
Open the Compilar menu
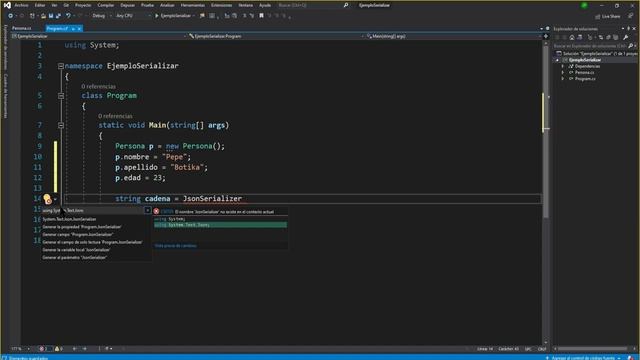[106, 5]
